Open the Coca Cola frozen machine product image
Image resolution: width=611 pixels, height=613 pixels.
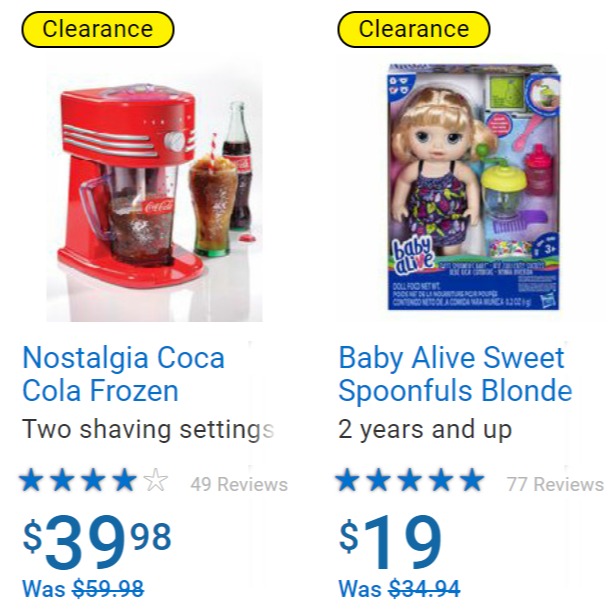(x=154, y=192)
